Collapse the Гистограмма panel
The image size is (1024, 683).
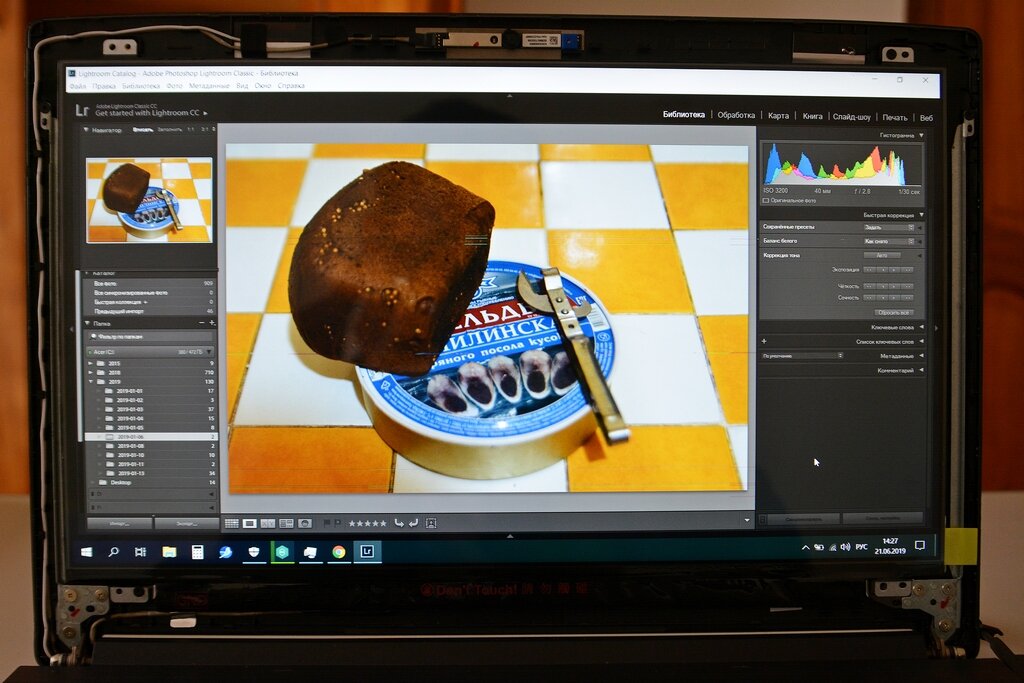coord(921,135)
